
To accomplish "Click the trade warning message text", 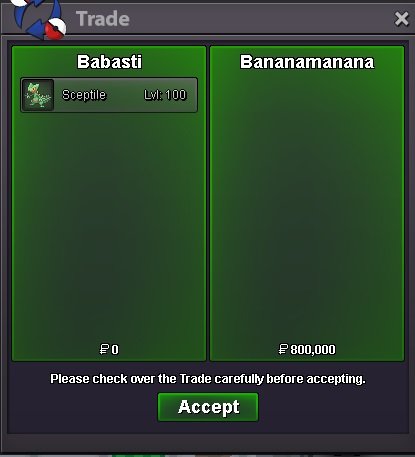I will [x=208, y=379].
